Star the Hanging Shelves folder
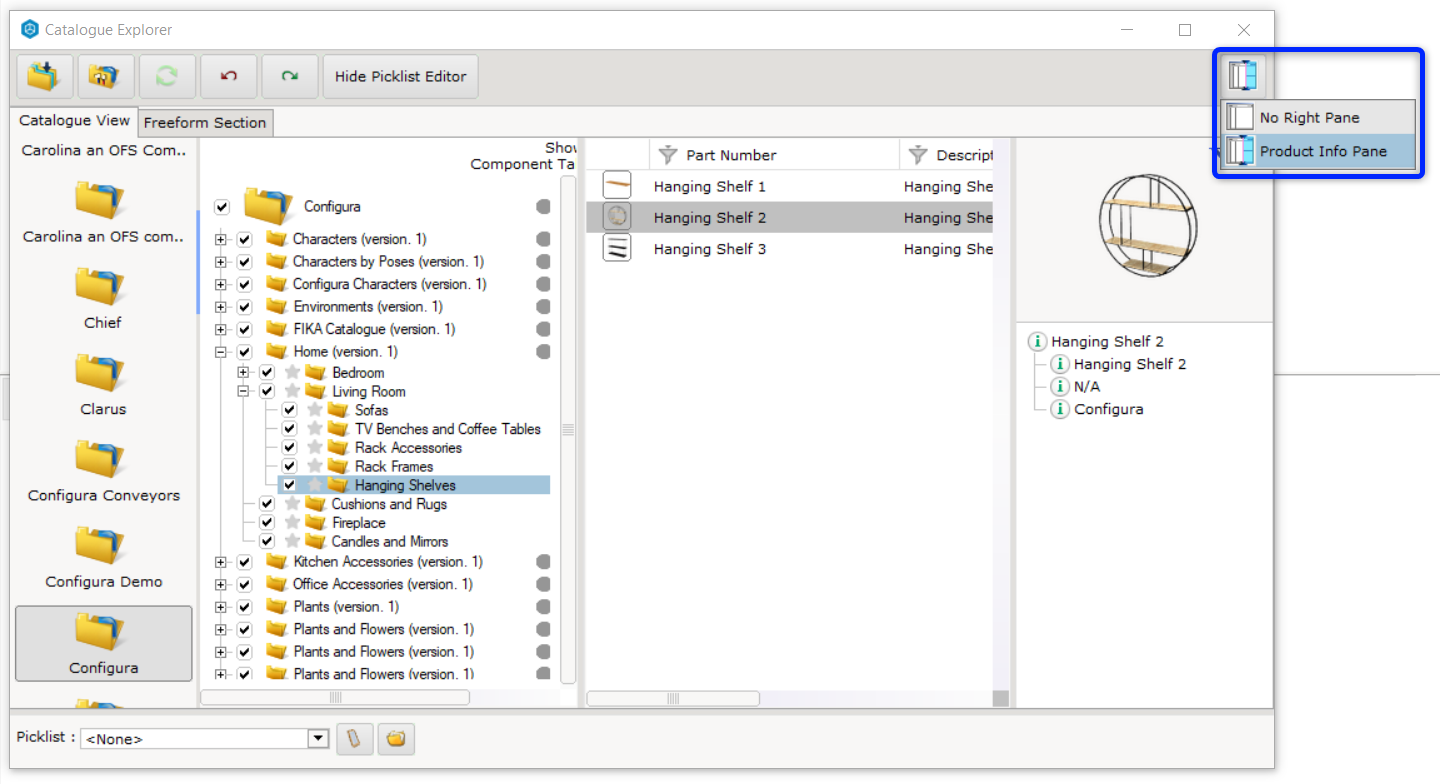The height and width of the screenshot is (784, 1440). (314, 485)
